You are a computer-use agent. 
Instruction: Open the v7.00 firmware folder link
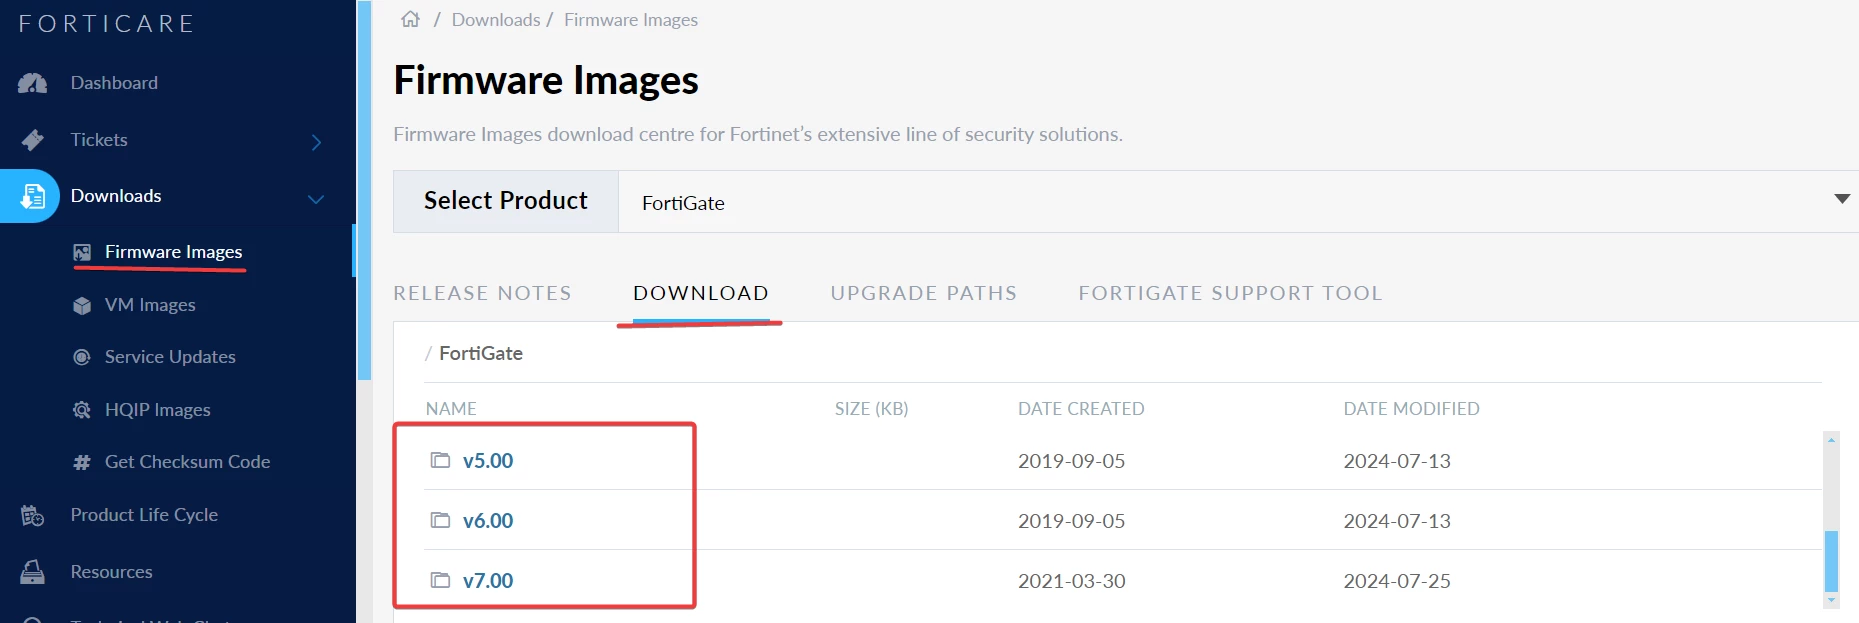(x=488, y=581)
